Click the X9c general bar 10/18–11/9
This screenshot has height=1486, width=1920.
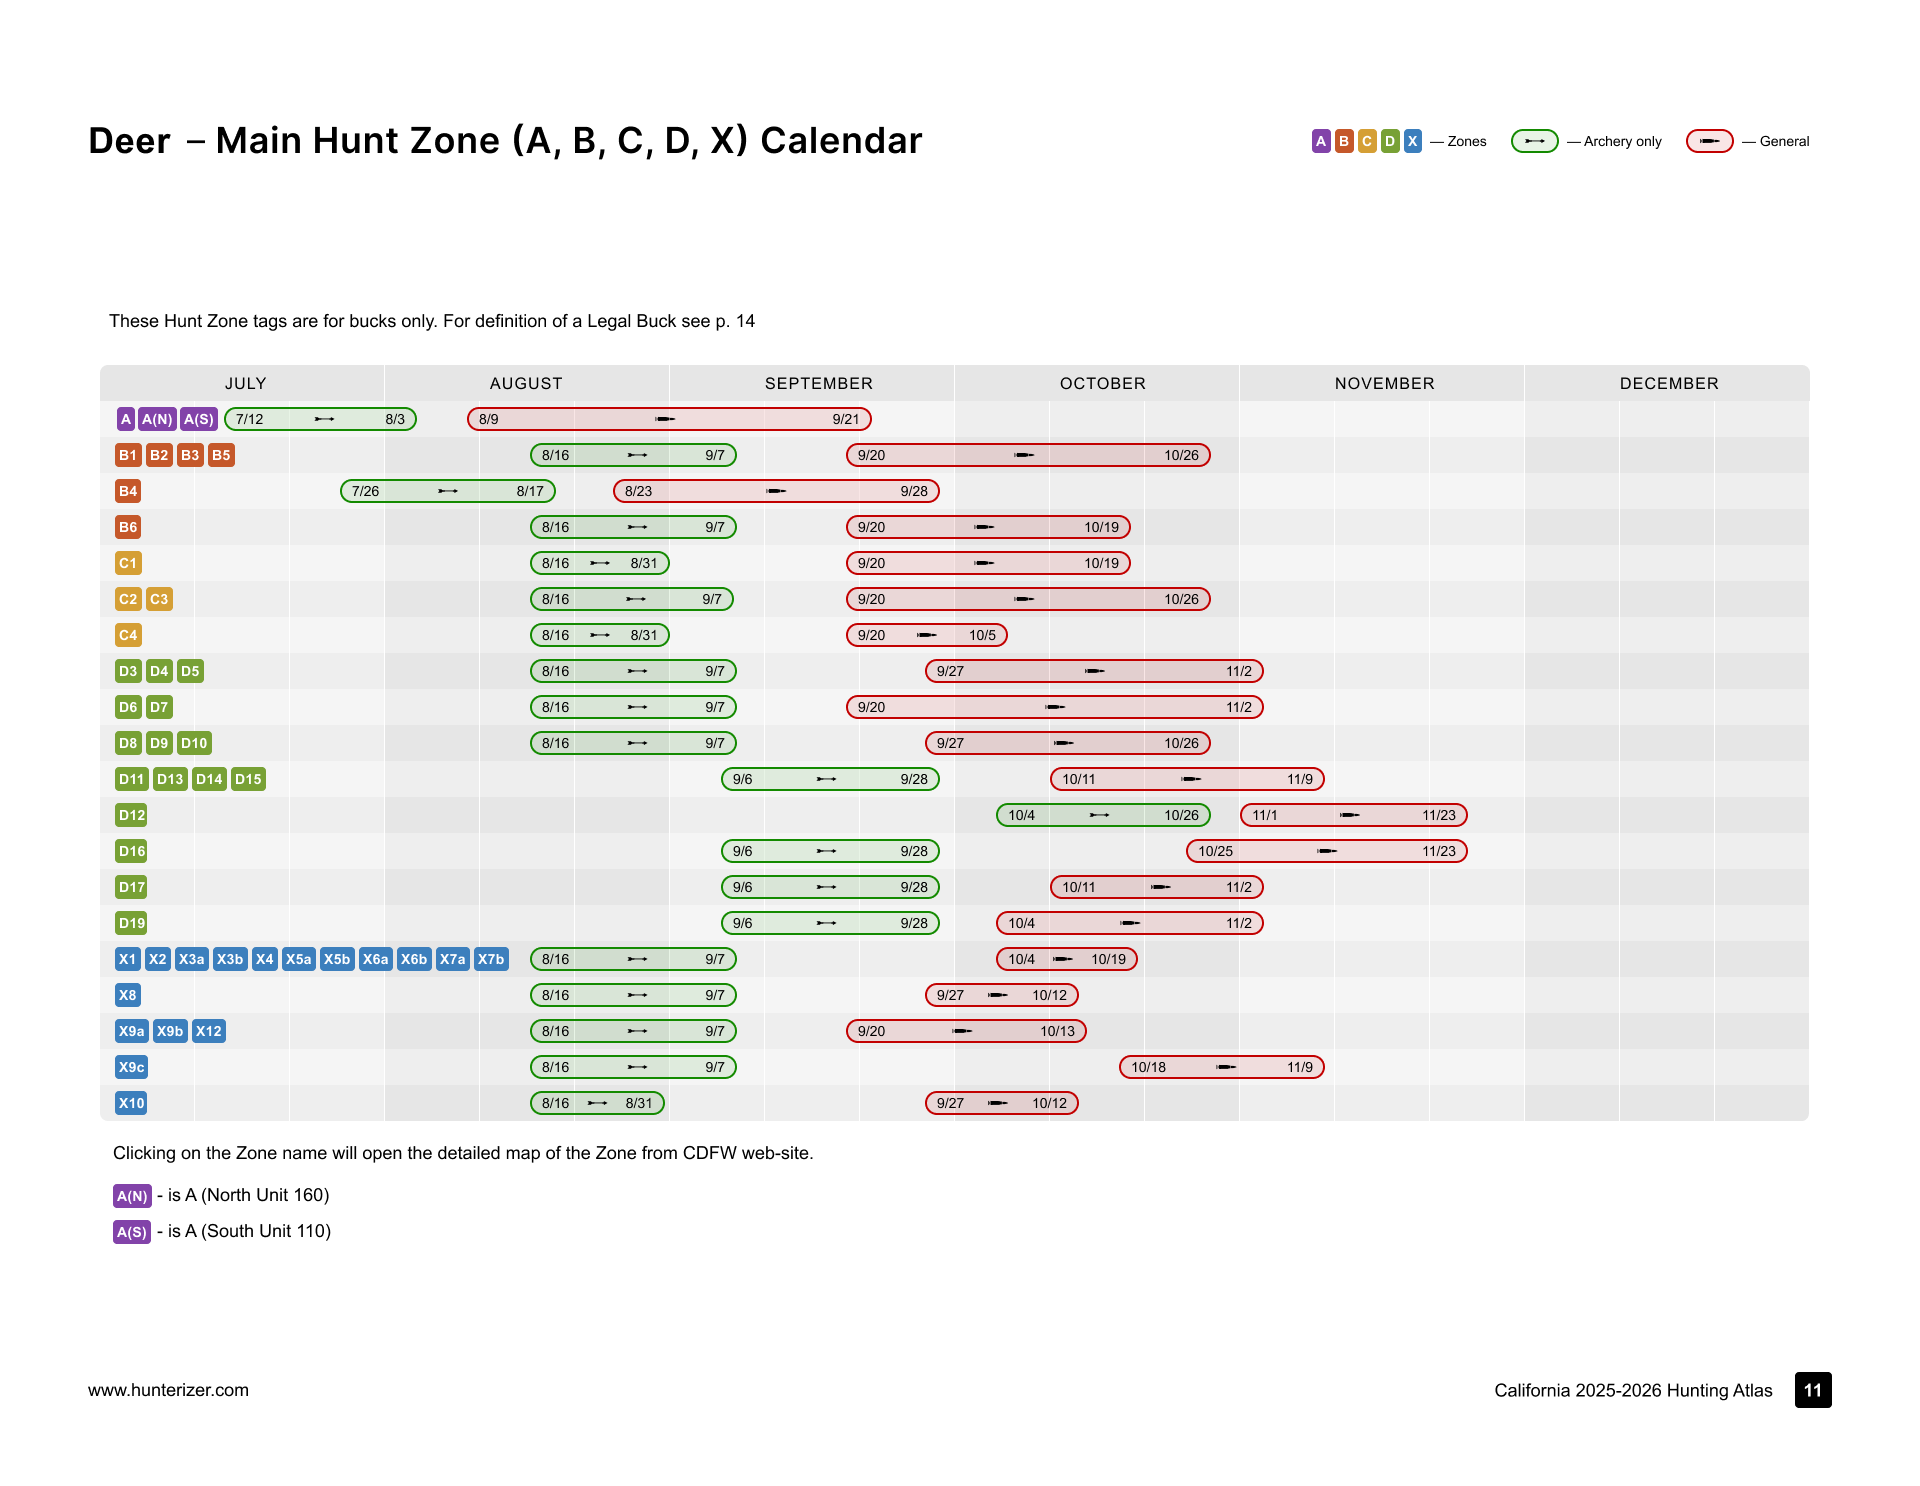[1222, 1067]
